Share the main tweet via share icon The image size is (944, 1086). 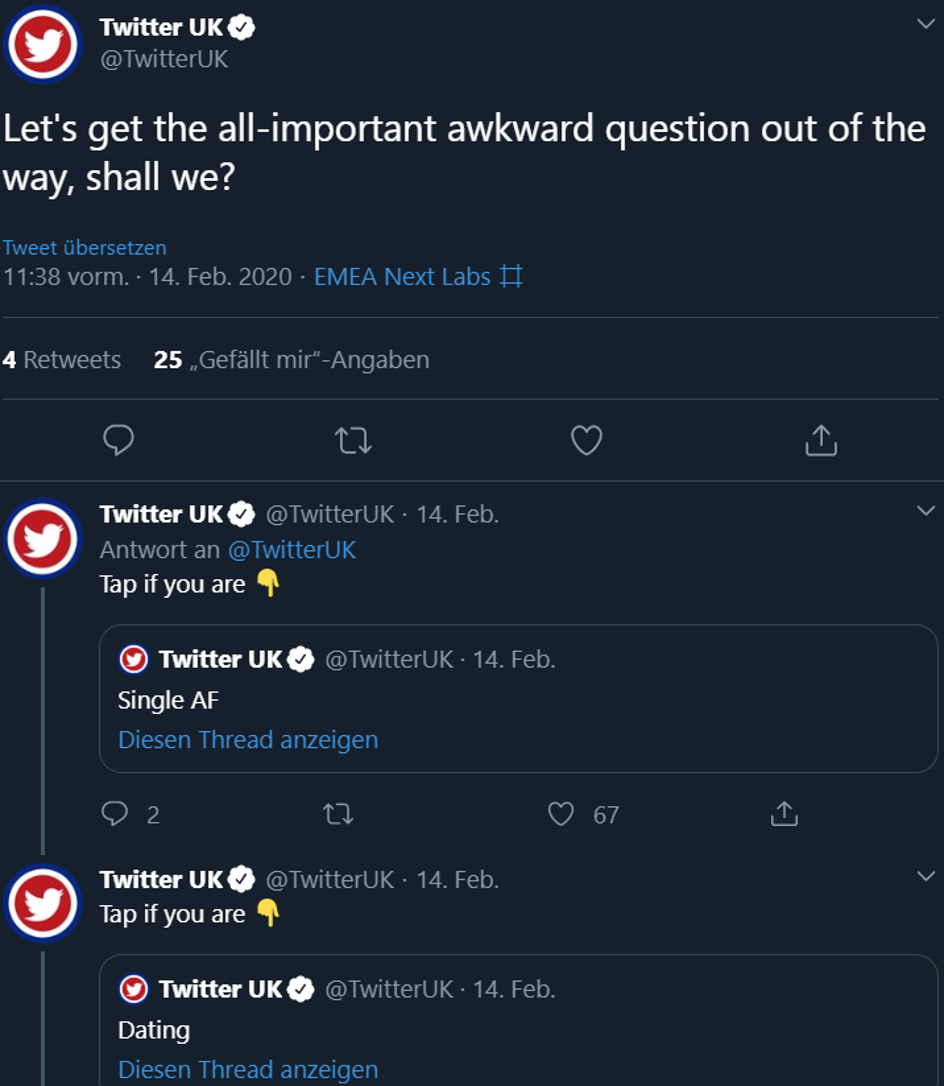pyautogui.click(x=821, y=440)
